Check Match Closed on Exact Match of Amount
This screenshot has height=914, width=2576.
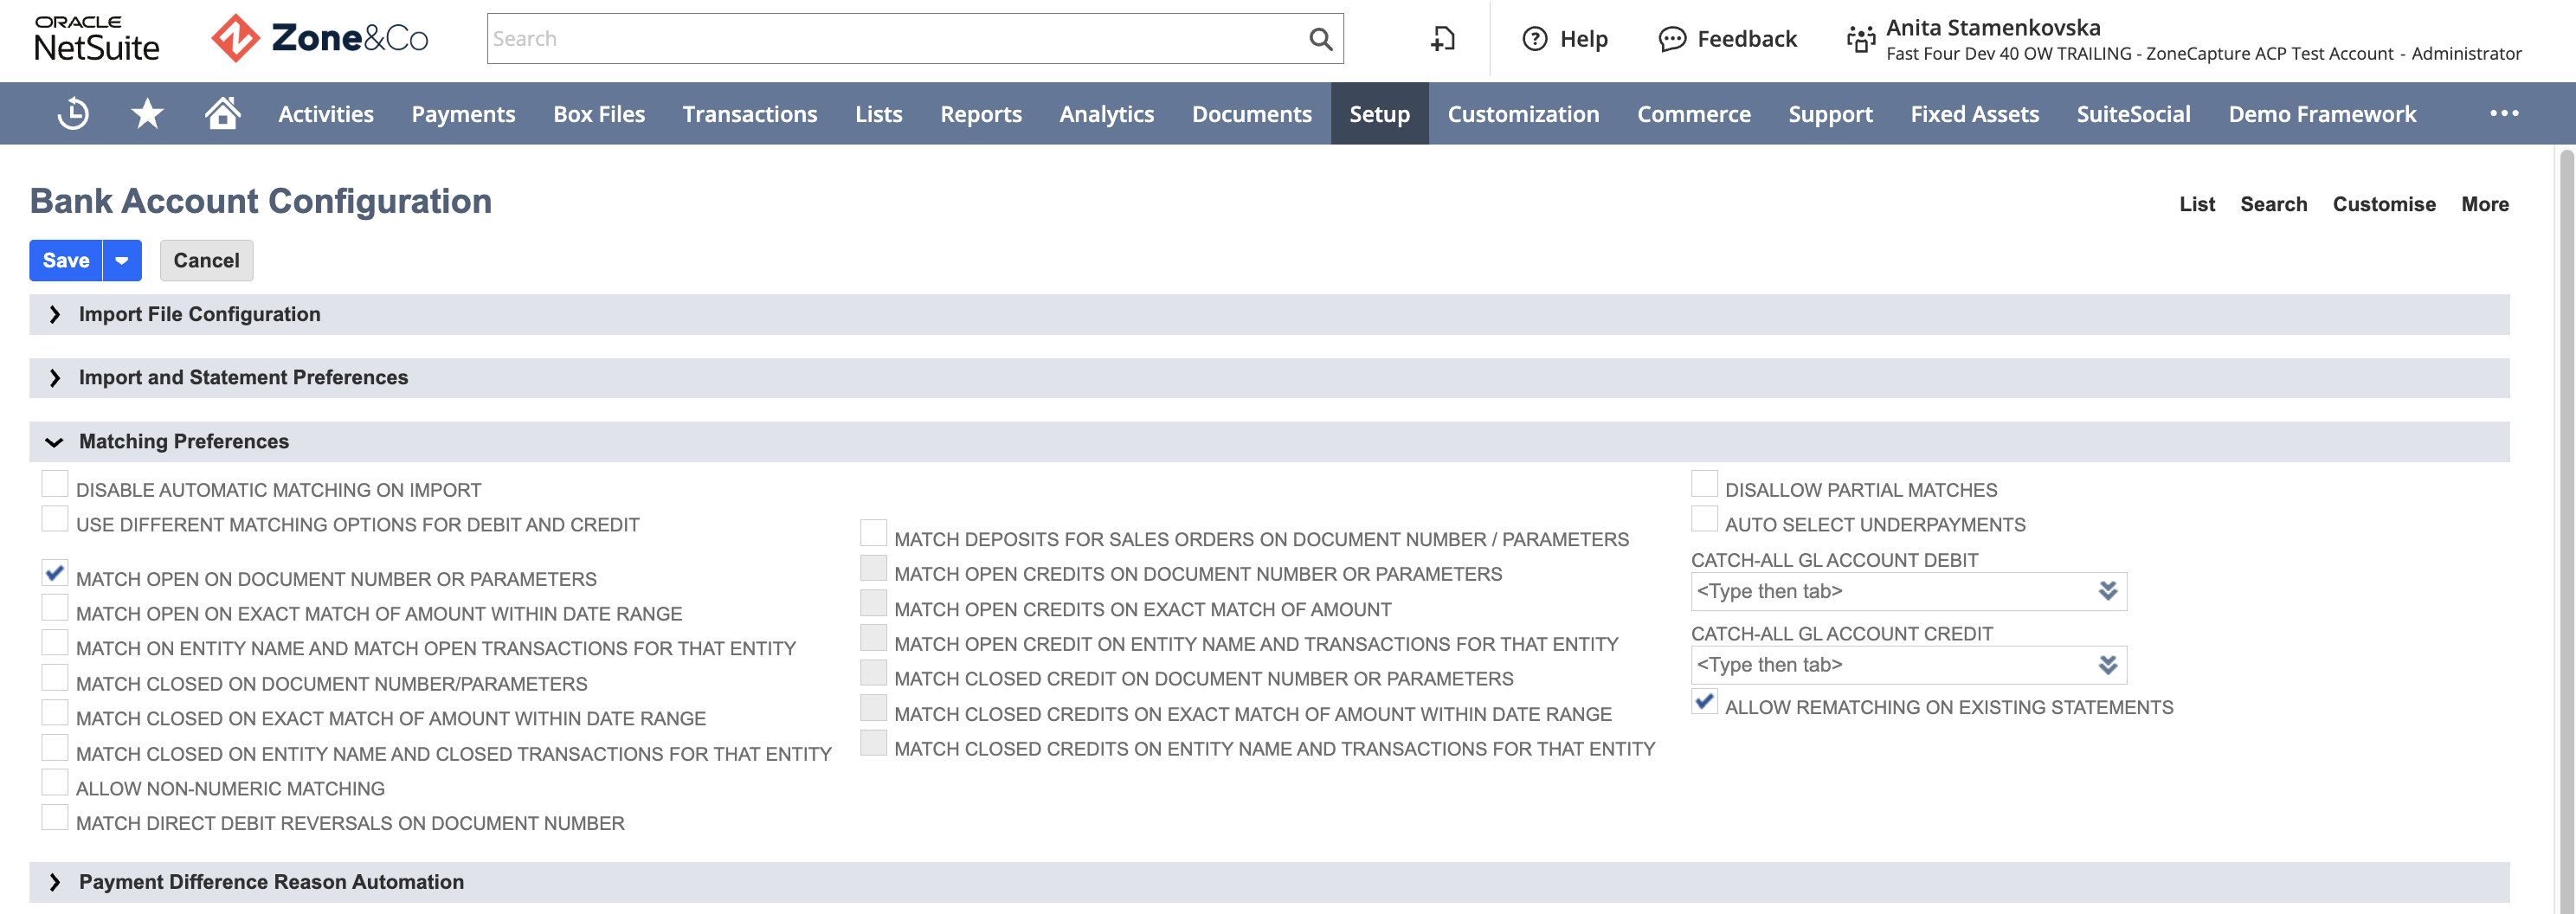[55, 713]
